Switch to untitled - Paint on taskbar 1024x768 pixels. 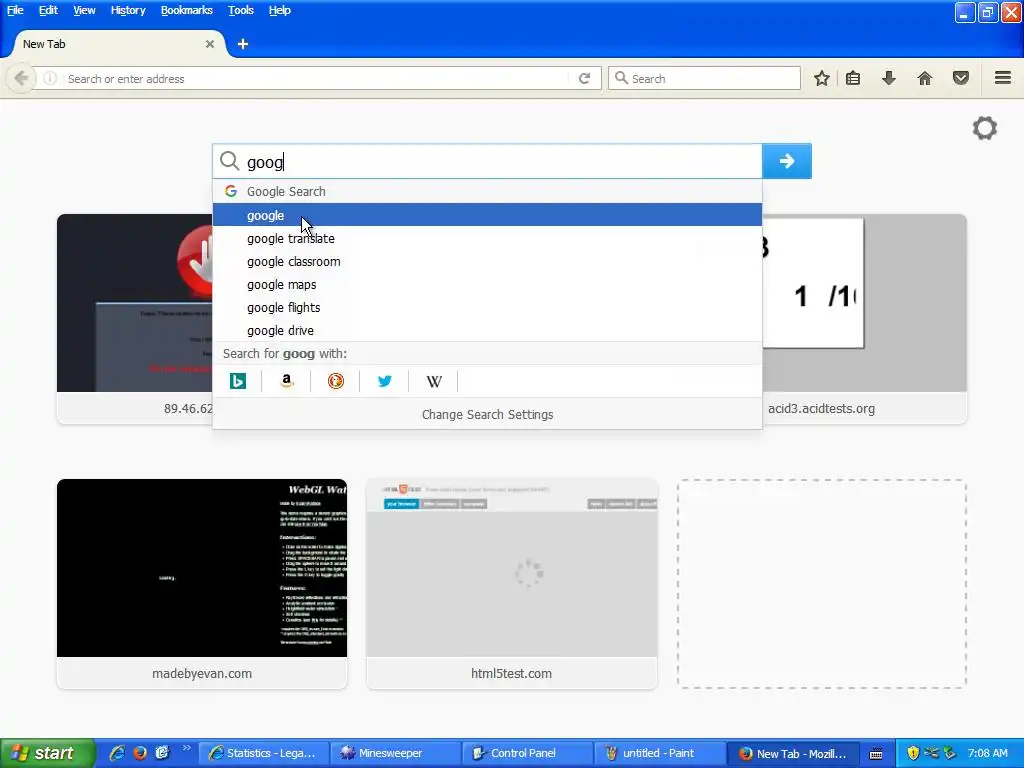(660, 753)
